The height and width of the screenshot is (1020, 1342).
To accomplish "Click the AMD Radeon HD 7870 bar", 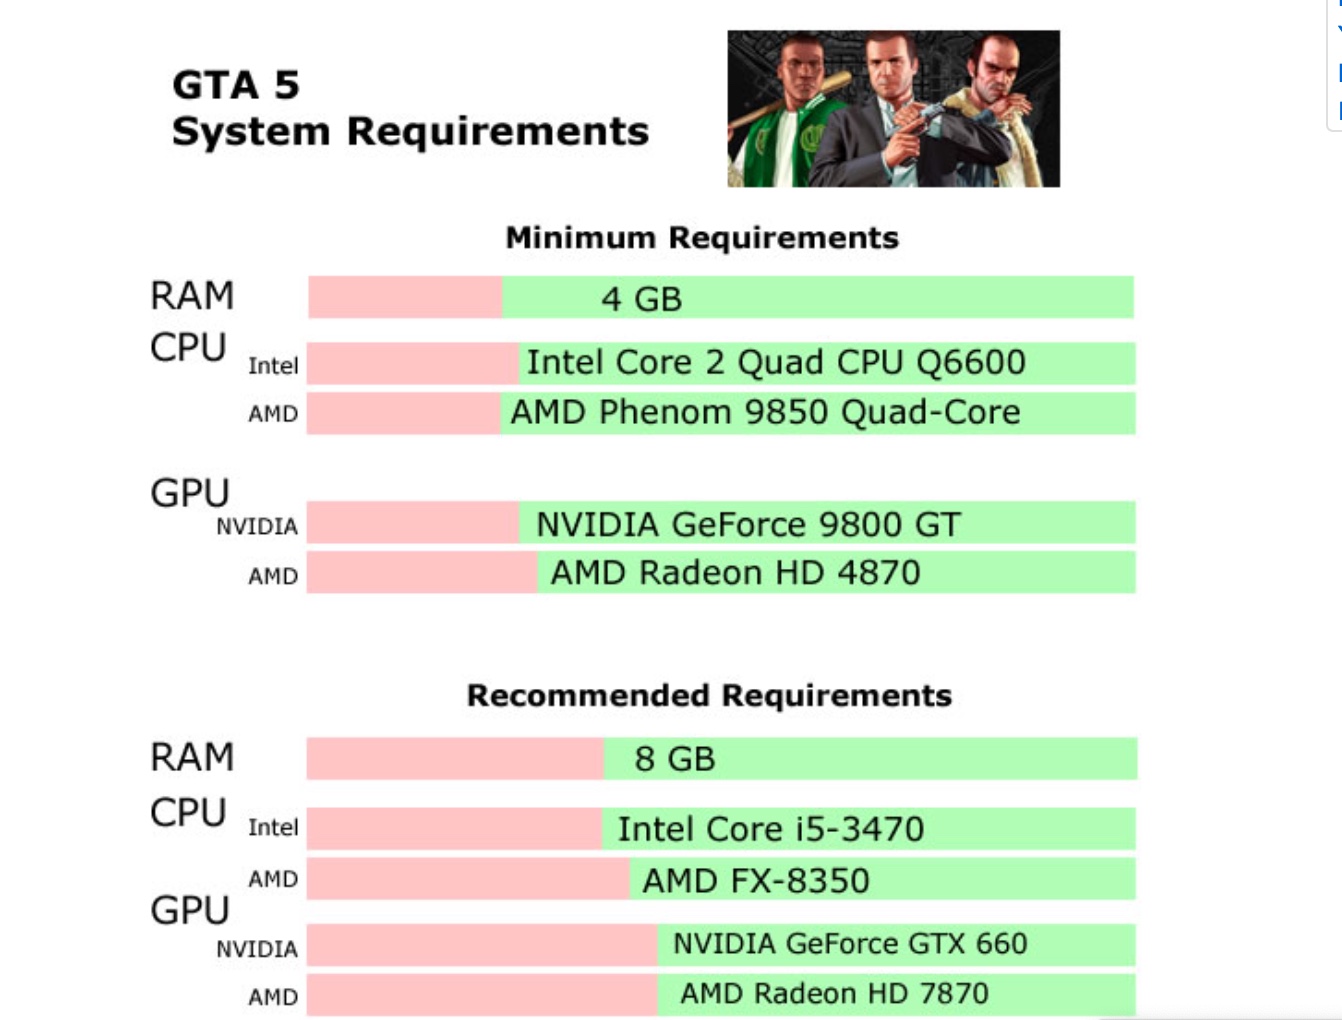I will click(720, 994).
